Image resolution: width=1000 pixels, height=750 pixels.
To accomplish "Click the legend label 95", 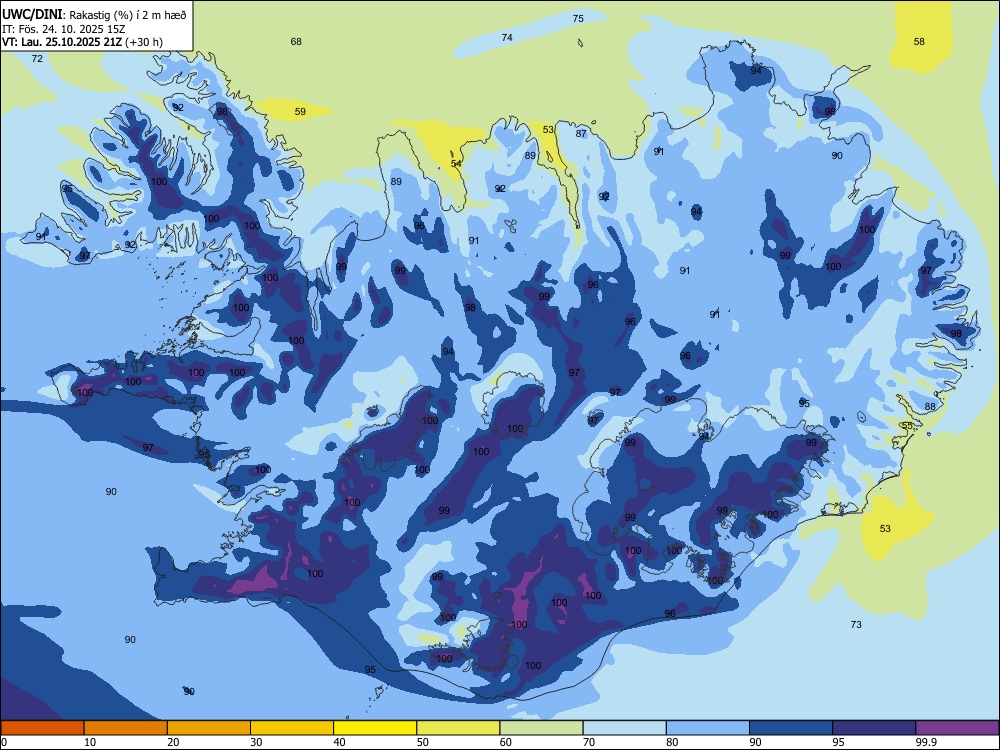I will (839, 742).
